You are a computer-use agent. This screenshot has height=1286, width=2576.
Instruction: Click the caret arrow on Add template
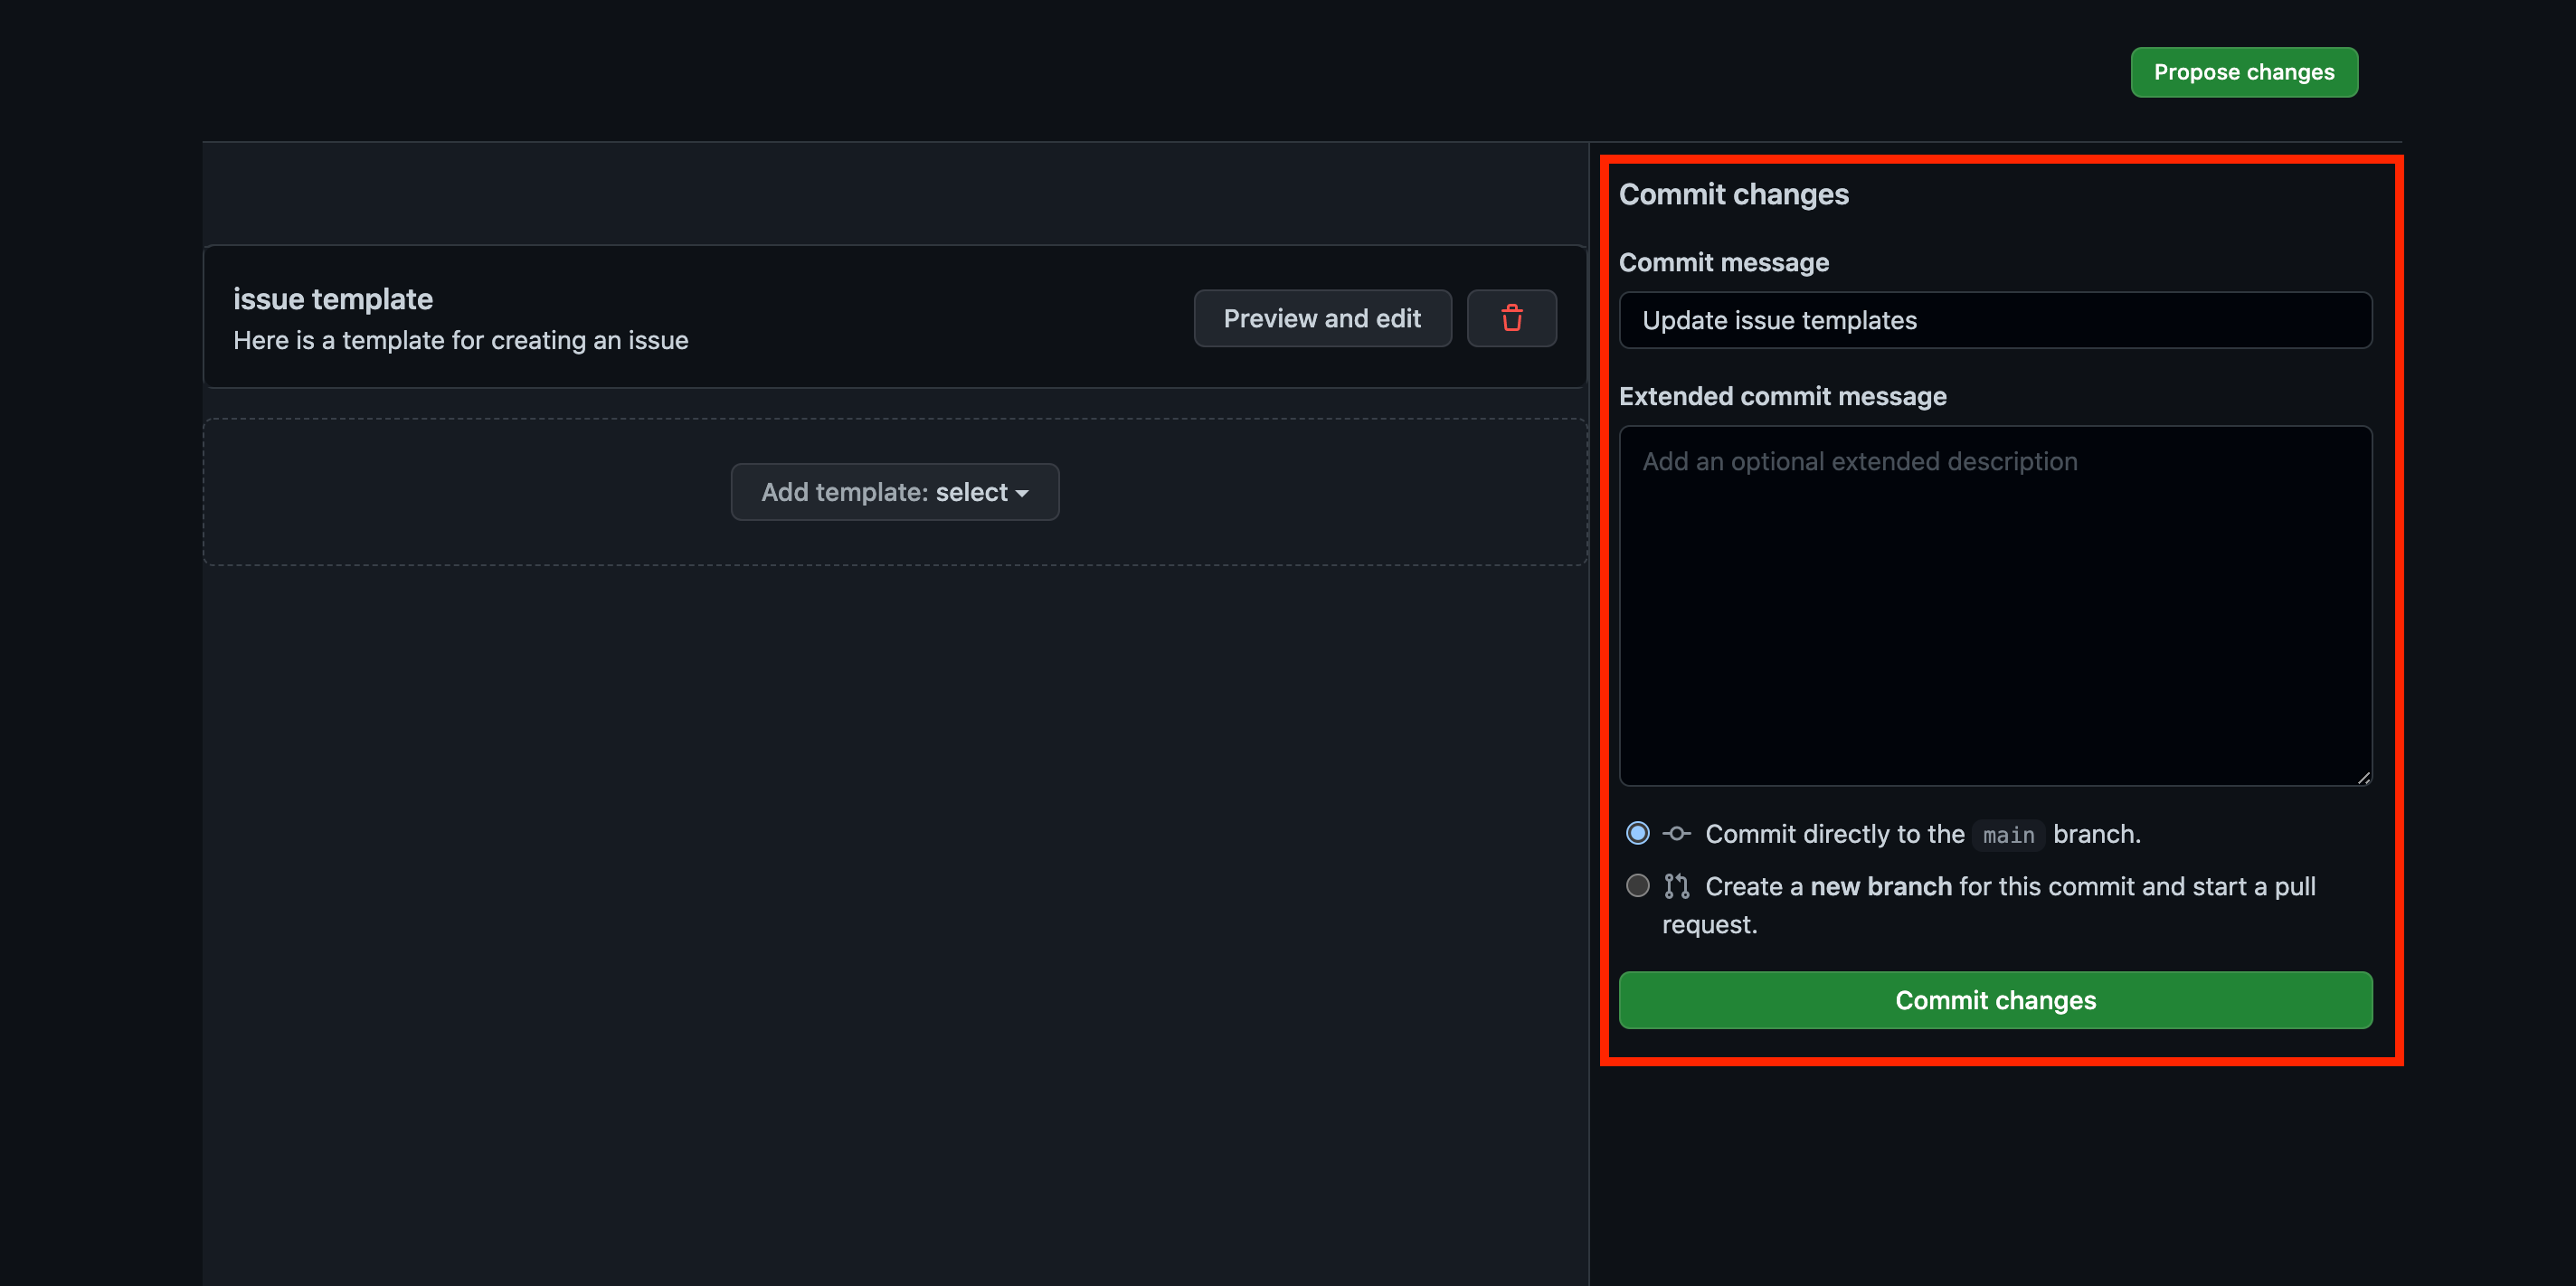point(1022,494)
